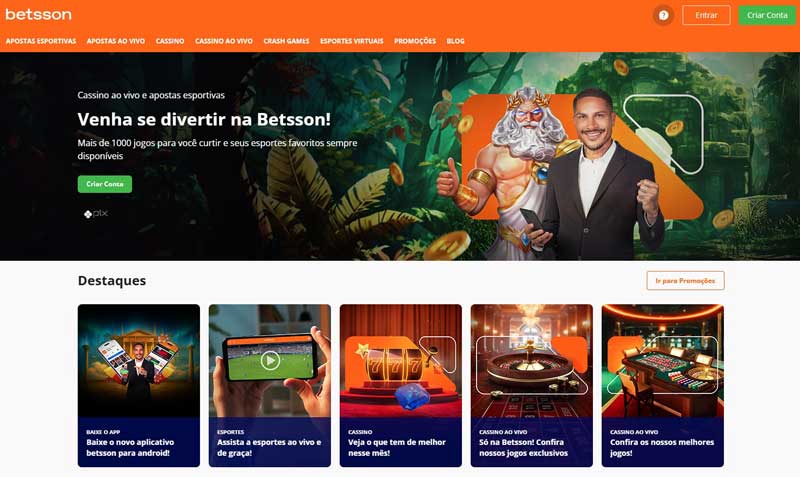Image resolution: width=800 pixels, height=477 pixels.
Task: Click the Betsson logo
Action: click(x=38, y=14)
